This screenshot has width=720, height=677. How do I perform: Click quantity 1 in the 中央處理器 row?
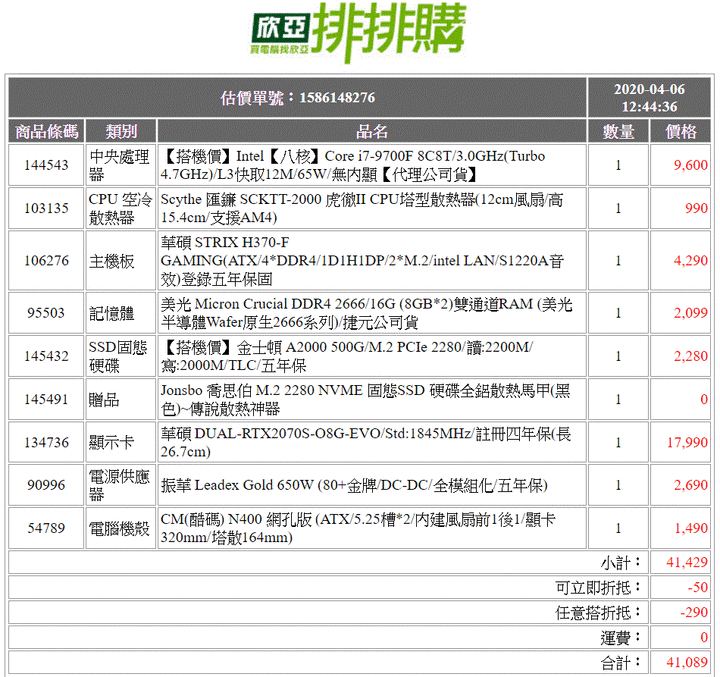pyautogui.click(x=618, y=165)
